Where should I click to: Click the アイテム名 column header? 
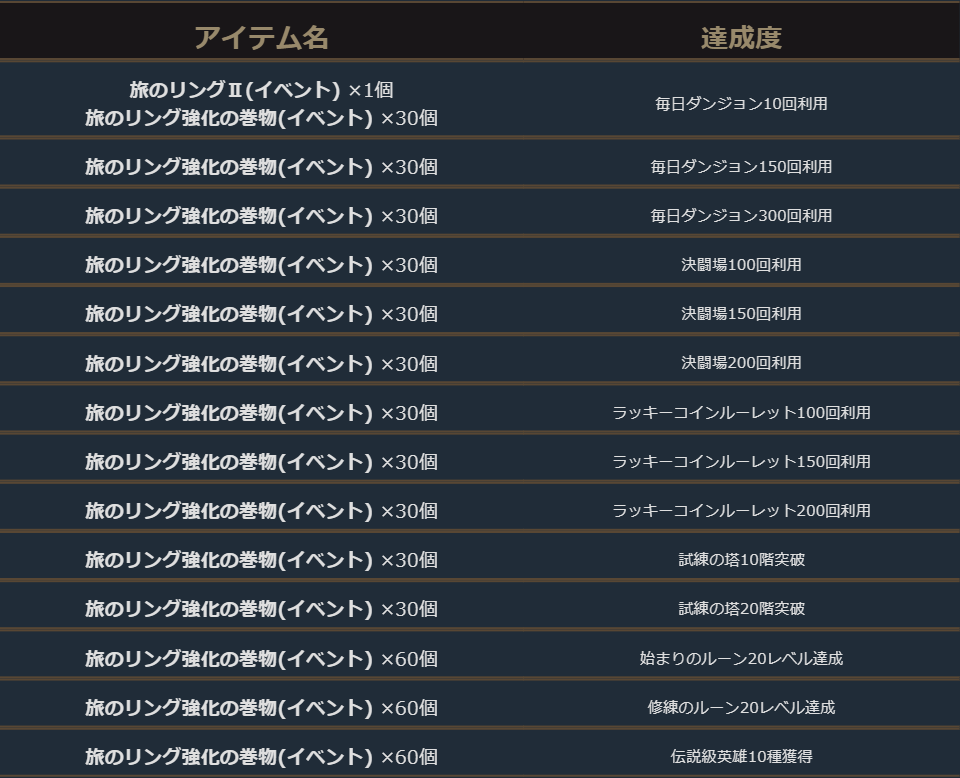(261, 38)
